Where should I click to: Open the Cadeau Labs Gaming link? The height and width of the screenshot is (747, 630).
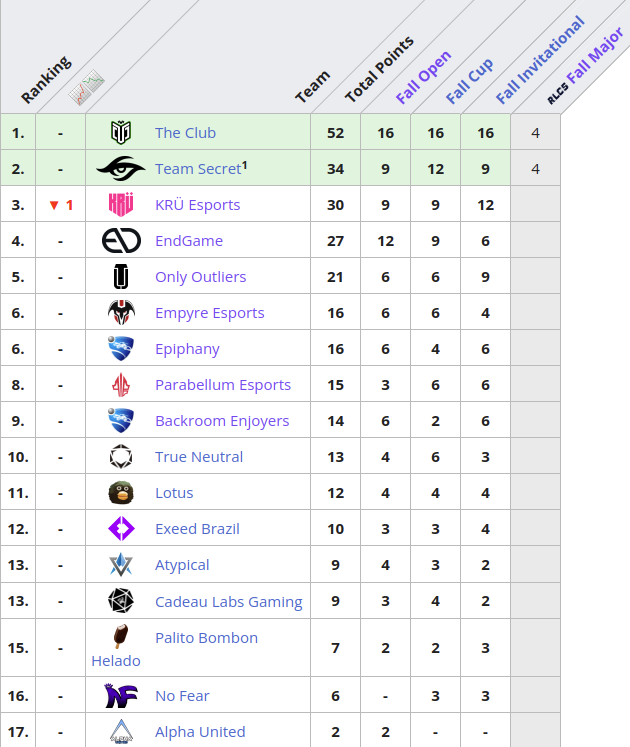[x=229, y=602]
